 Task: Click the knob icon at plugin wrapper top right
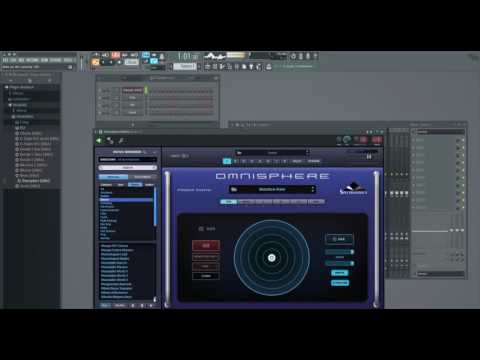[x=347, y=140]
